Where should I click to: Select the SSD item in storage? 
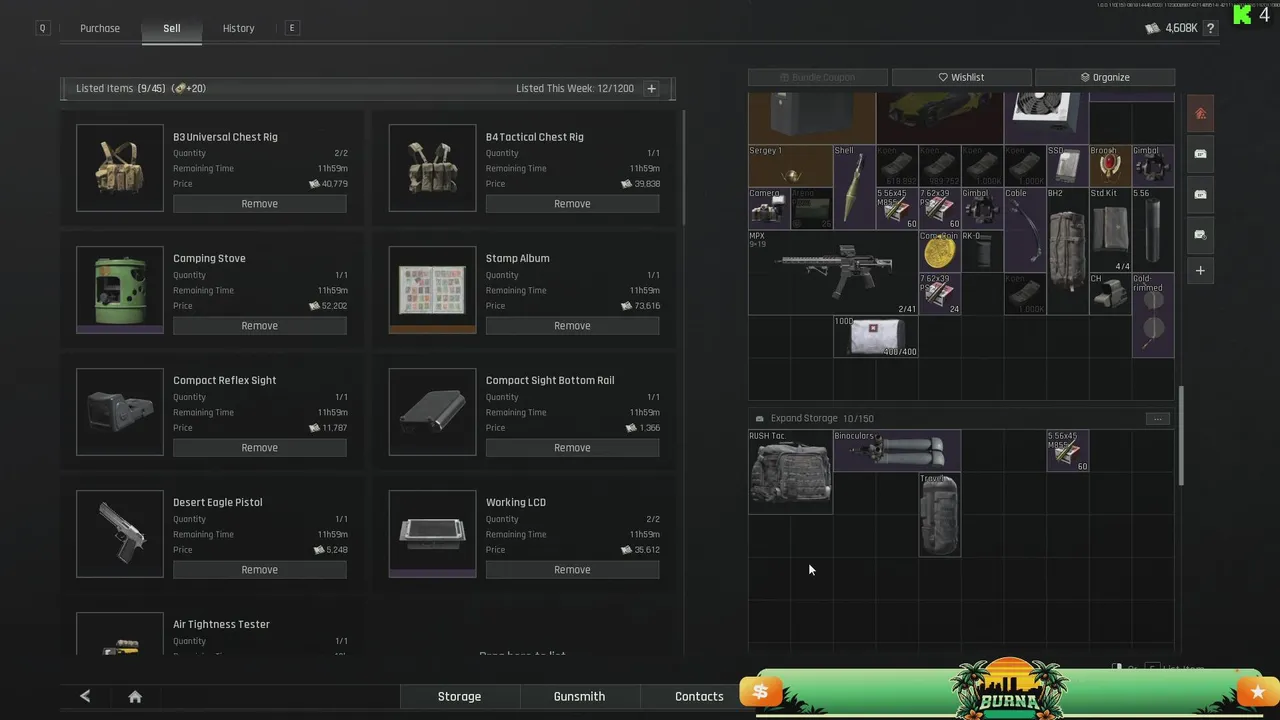[x=1067, y=165]
